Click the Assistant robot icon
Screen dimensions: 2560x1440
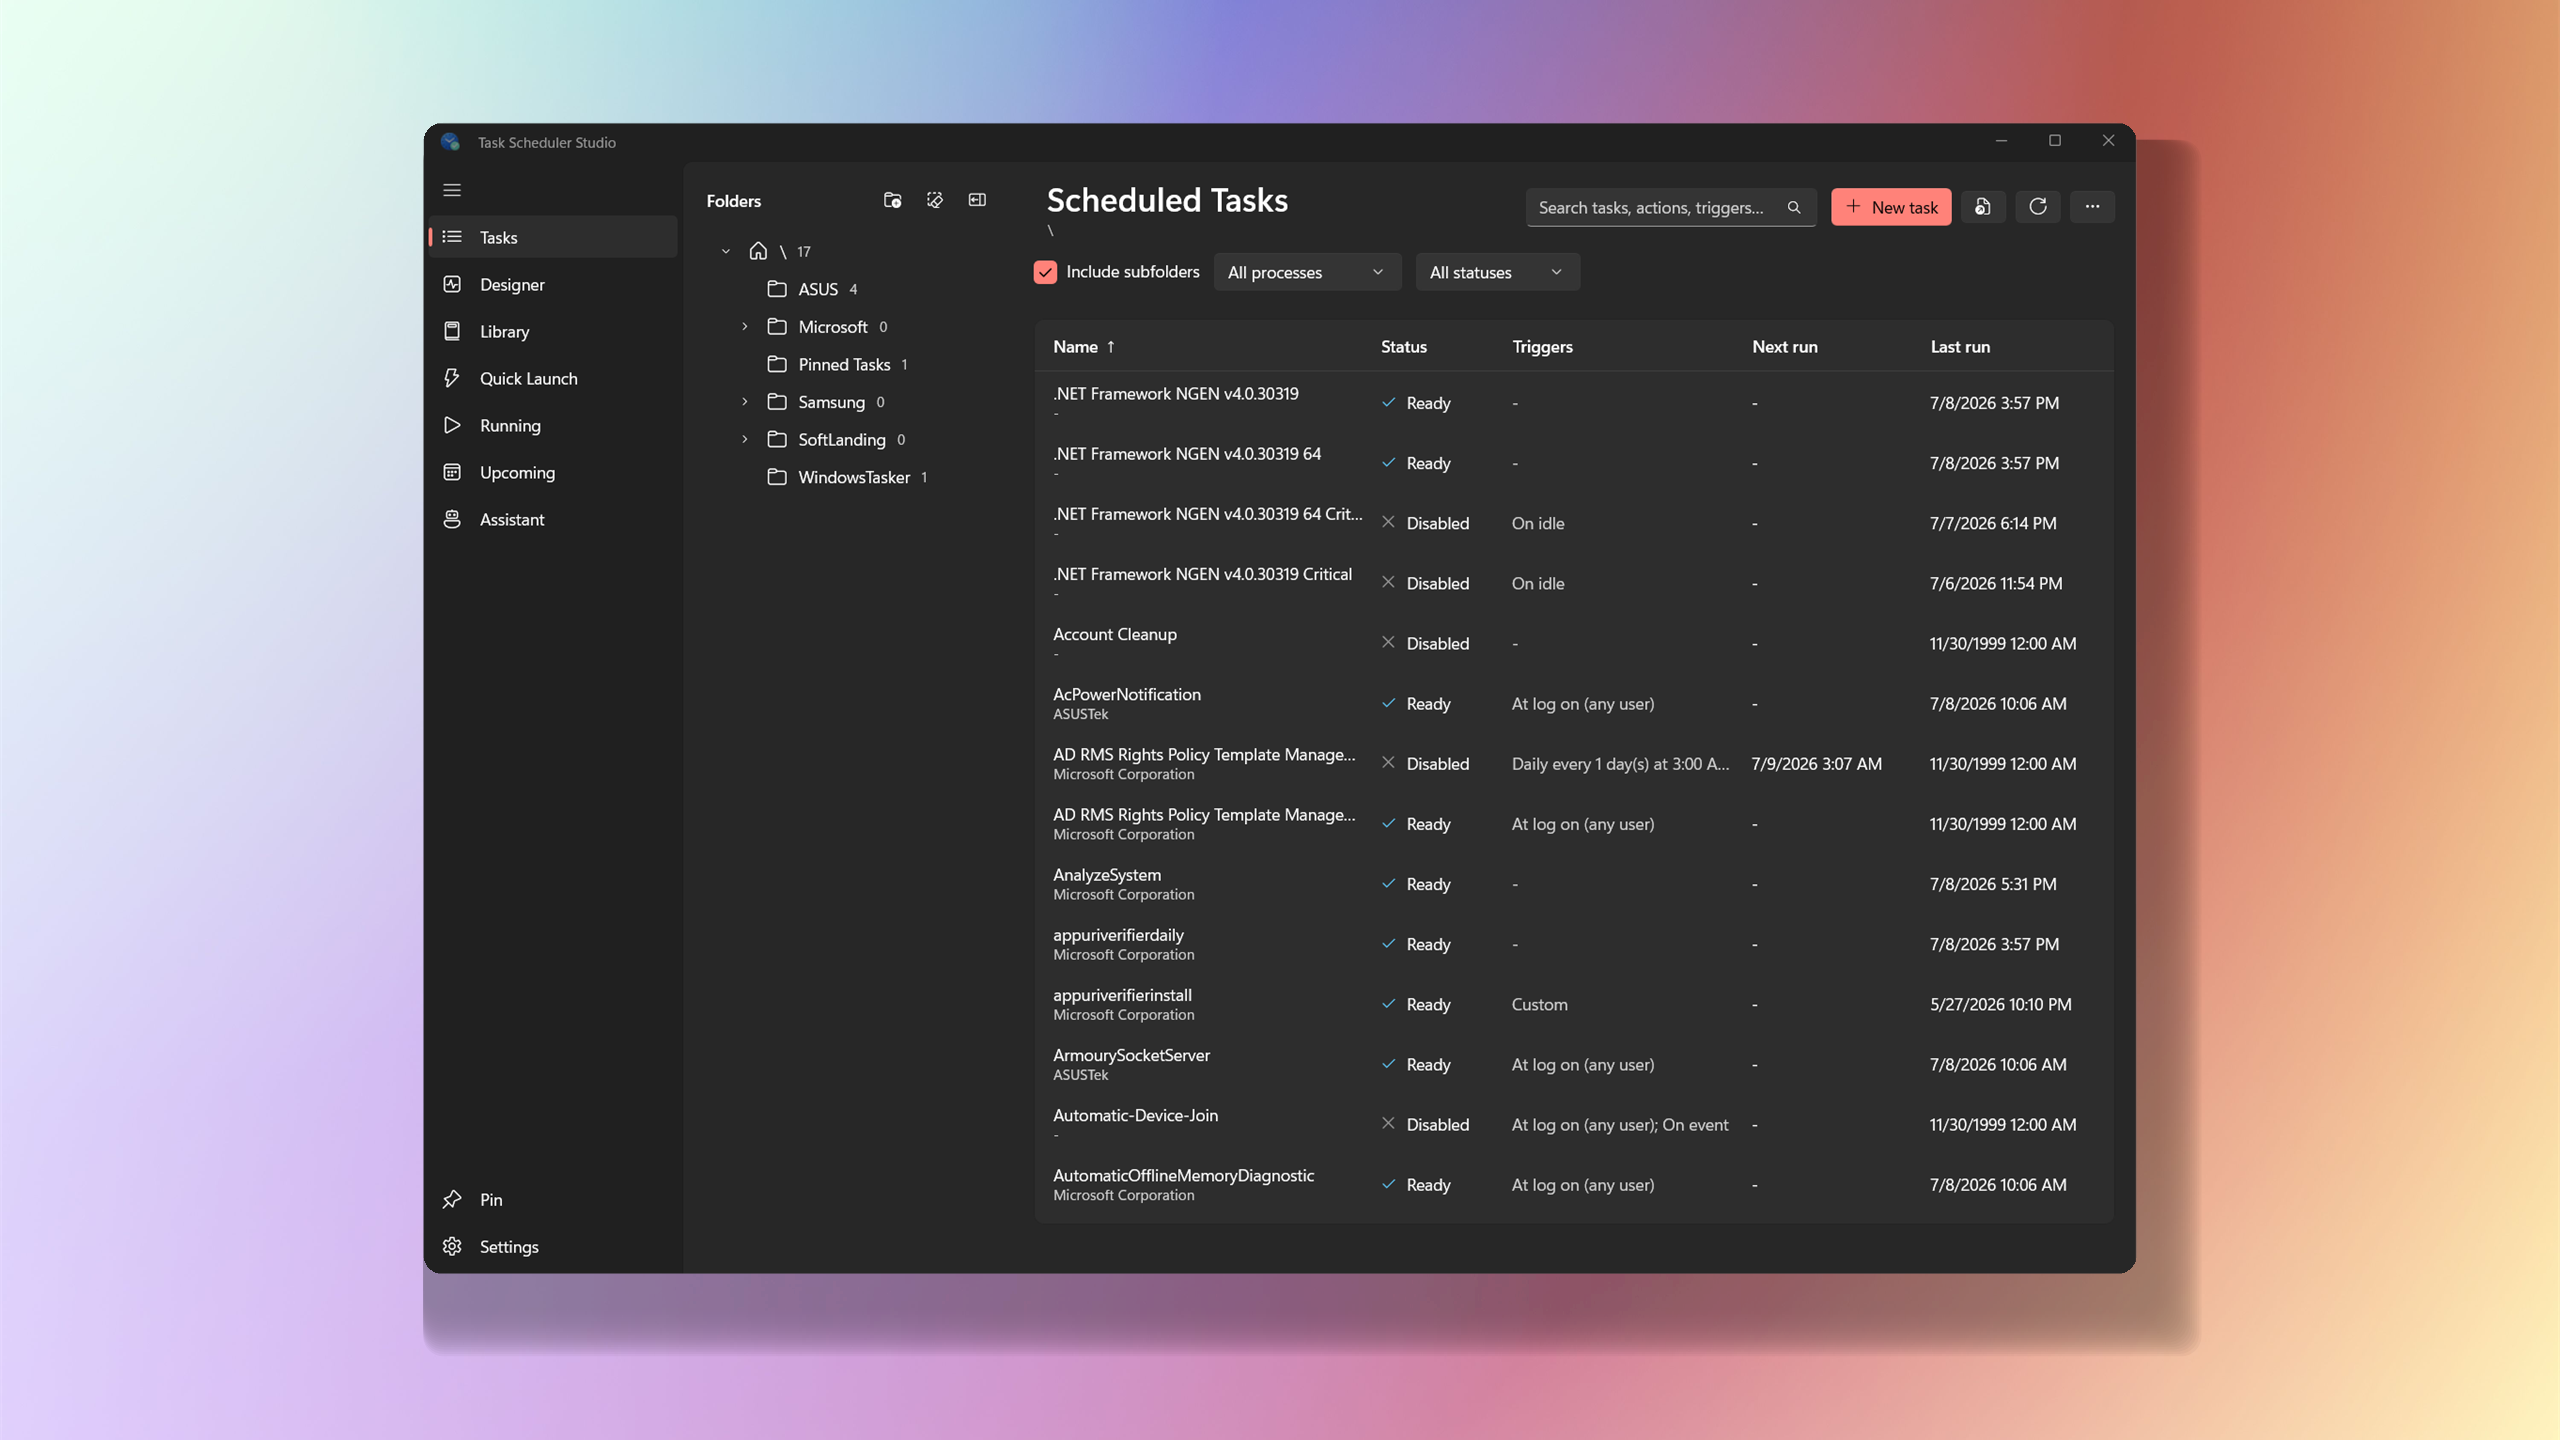coord(452,519)
